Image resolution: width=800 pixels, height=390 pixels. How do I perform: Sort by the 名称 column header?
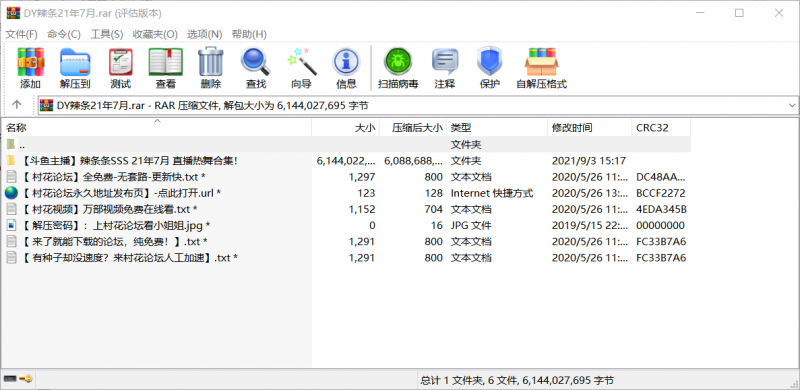[157, 128]
